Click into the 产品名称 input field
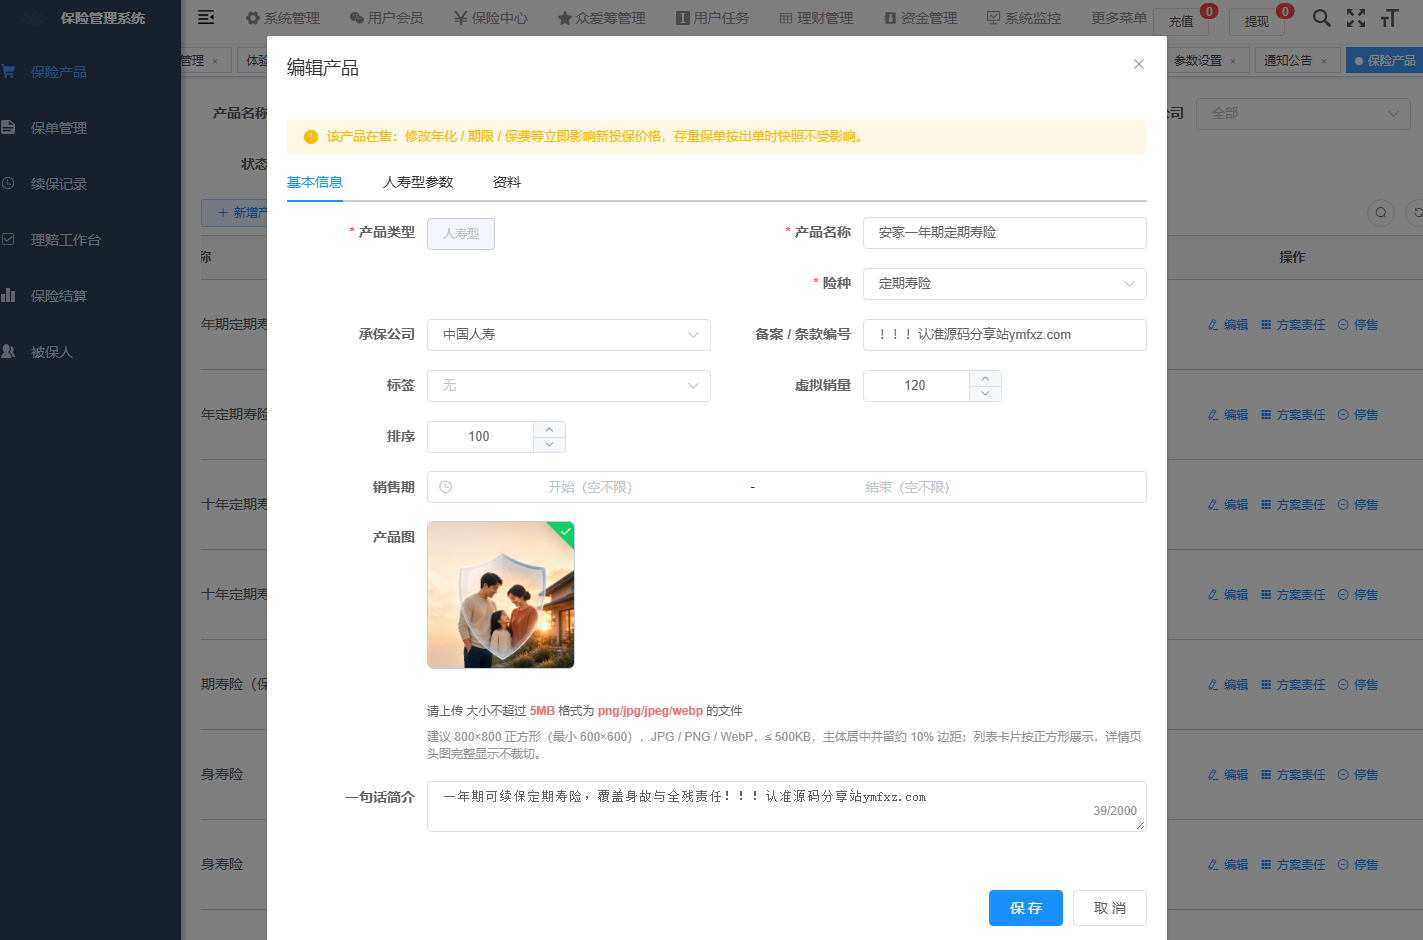Screen dimensions: 1423x940 tap(1004, 233)
